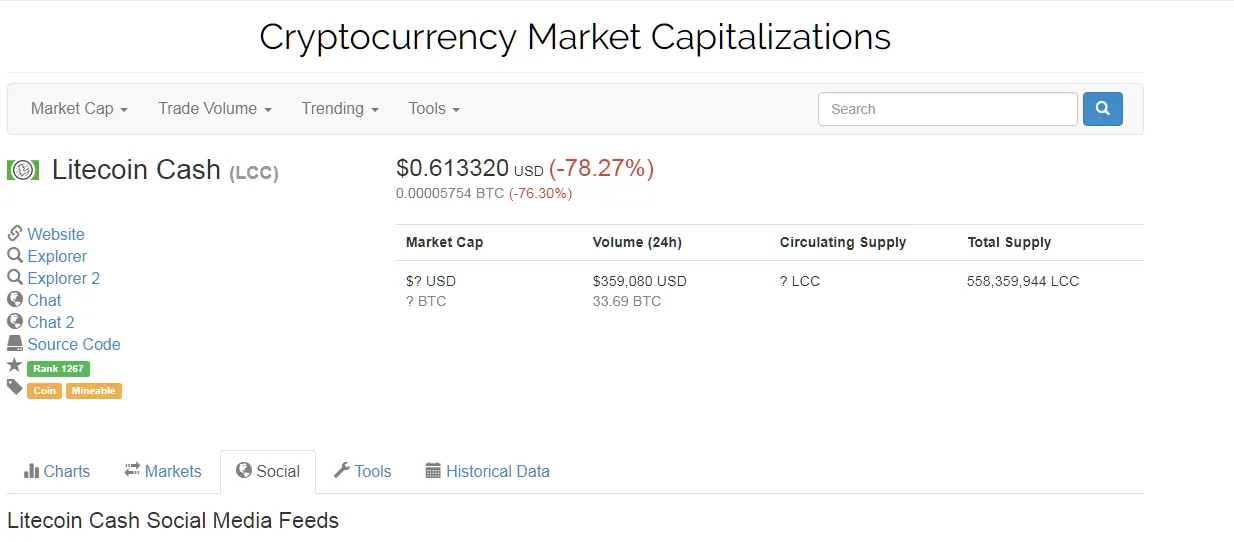Open the Tools tab with wrench icon

point(362,471)
